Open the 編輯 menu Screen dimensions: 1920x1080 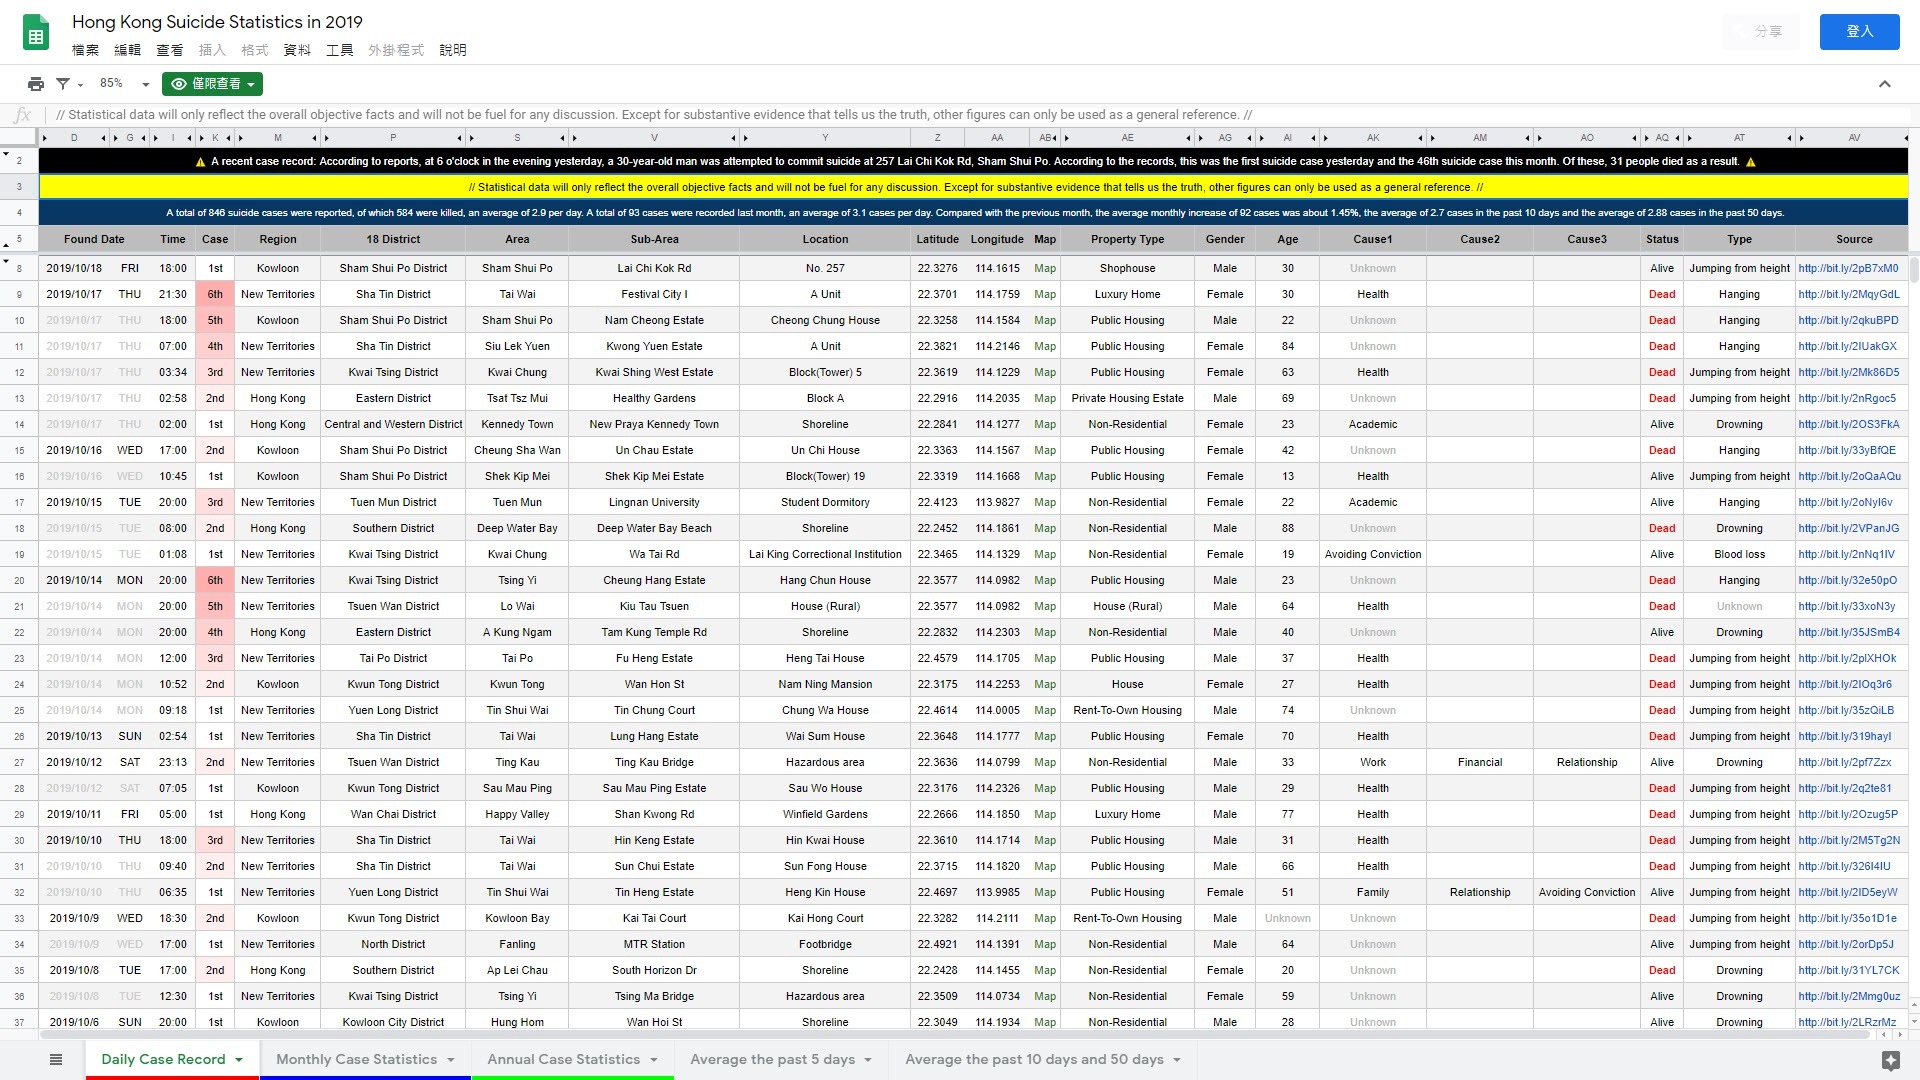pos(127,50)
